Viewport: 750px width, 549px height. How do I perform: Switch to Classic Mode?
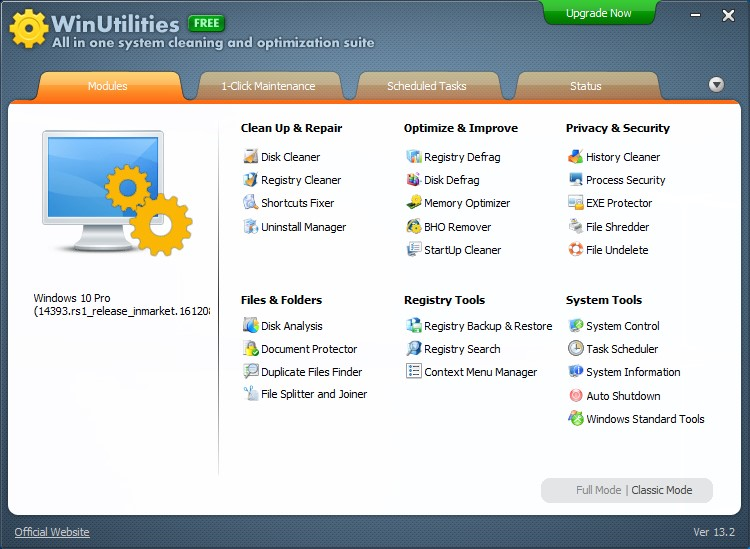(662, 490)
